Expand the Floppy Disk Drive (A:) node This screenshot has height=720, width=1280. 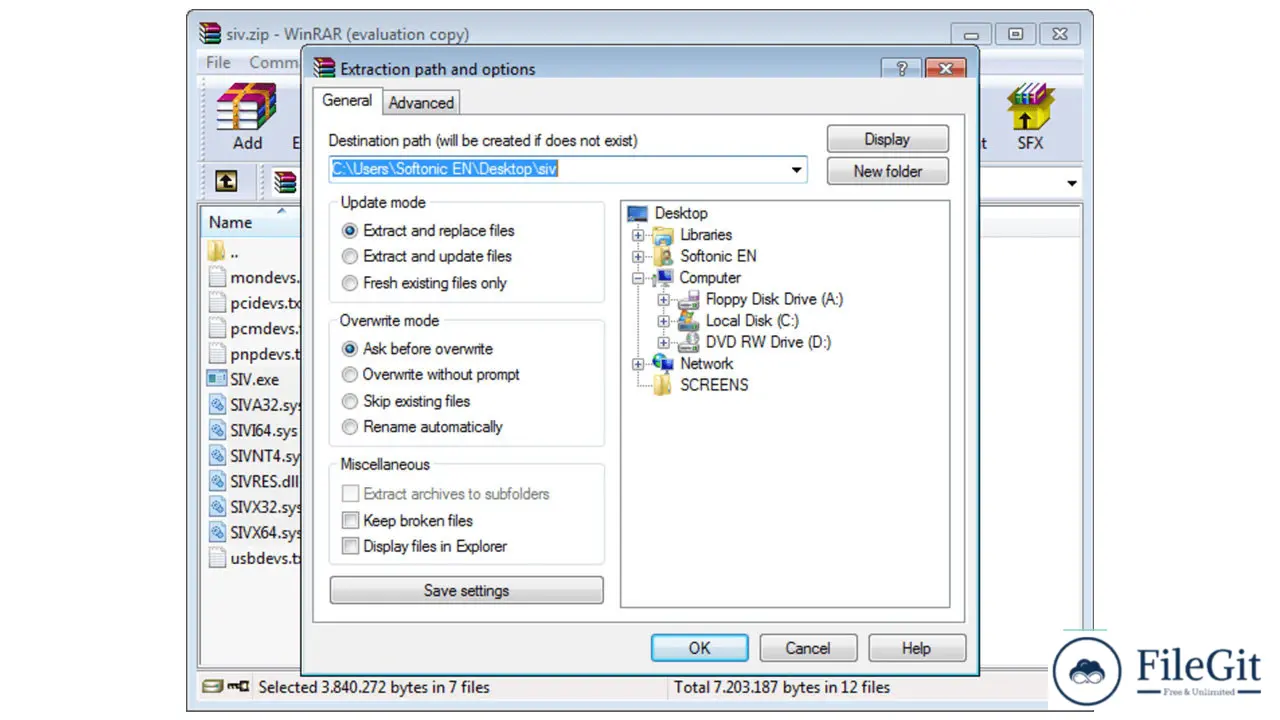[x=663, y=299]
